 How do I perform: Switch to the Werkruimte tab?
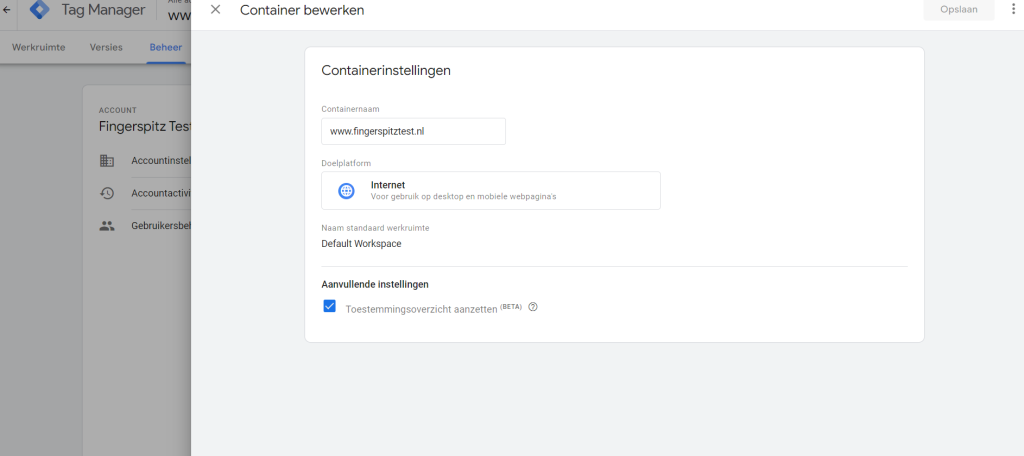tap(39, 47)
